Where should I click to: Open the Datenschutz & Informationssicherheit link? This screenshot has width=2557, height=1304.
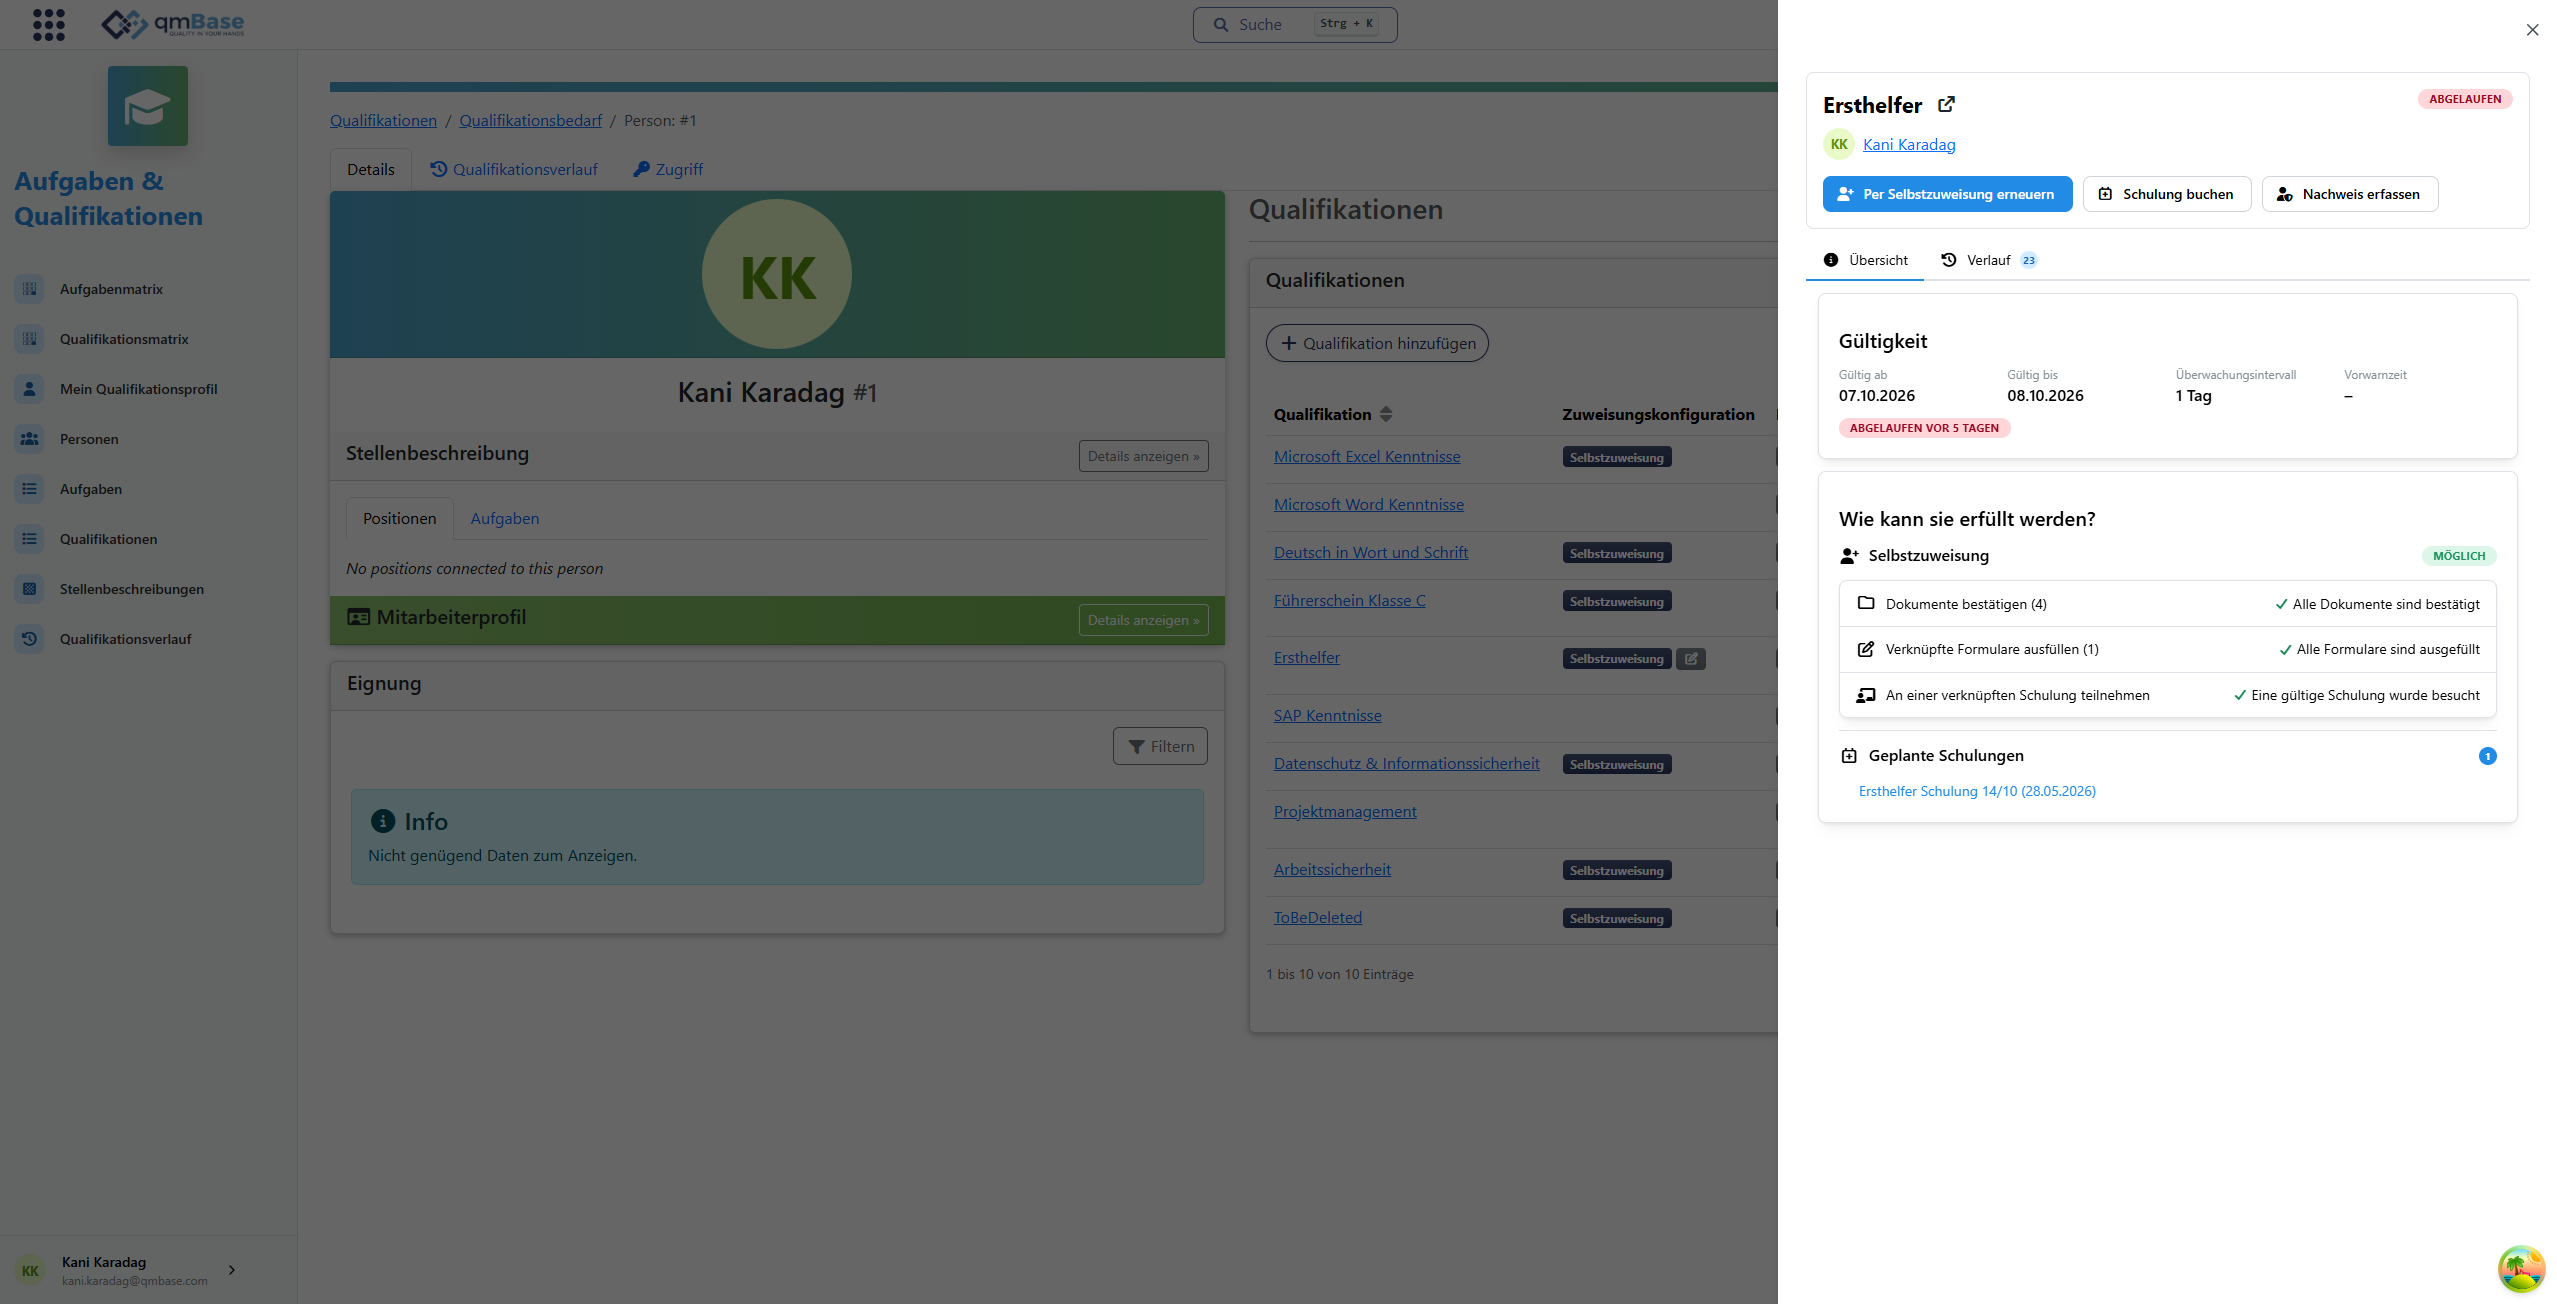1406,763
